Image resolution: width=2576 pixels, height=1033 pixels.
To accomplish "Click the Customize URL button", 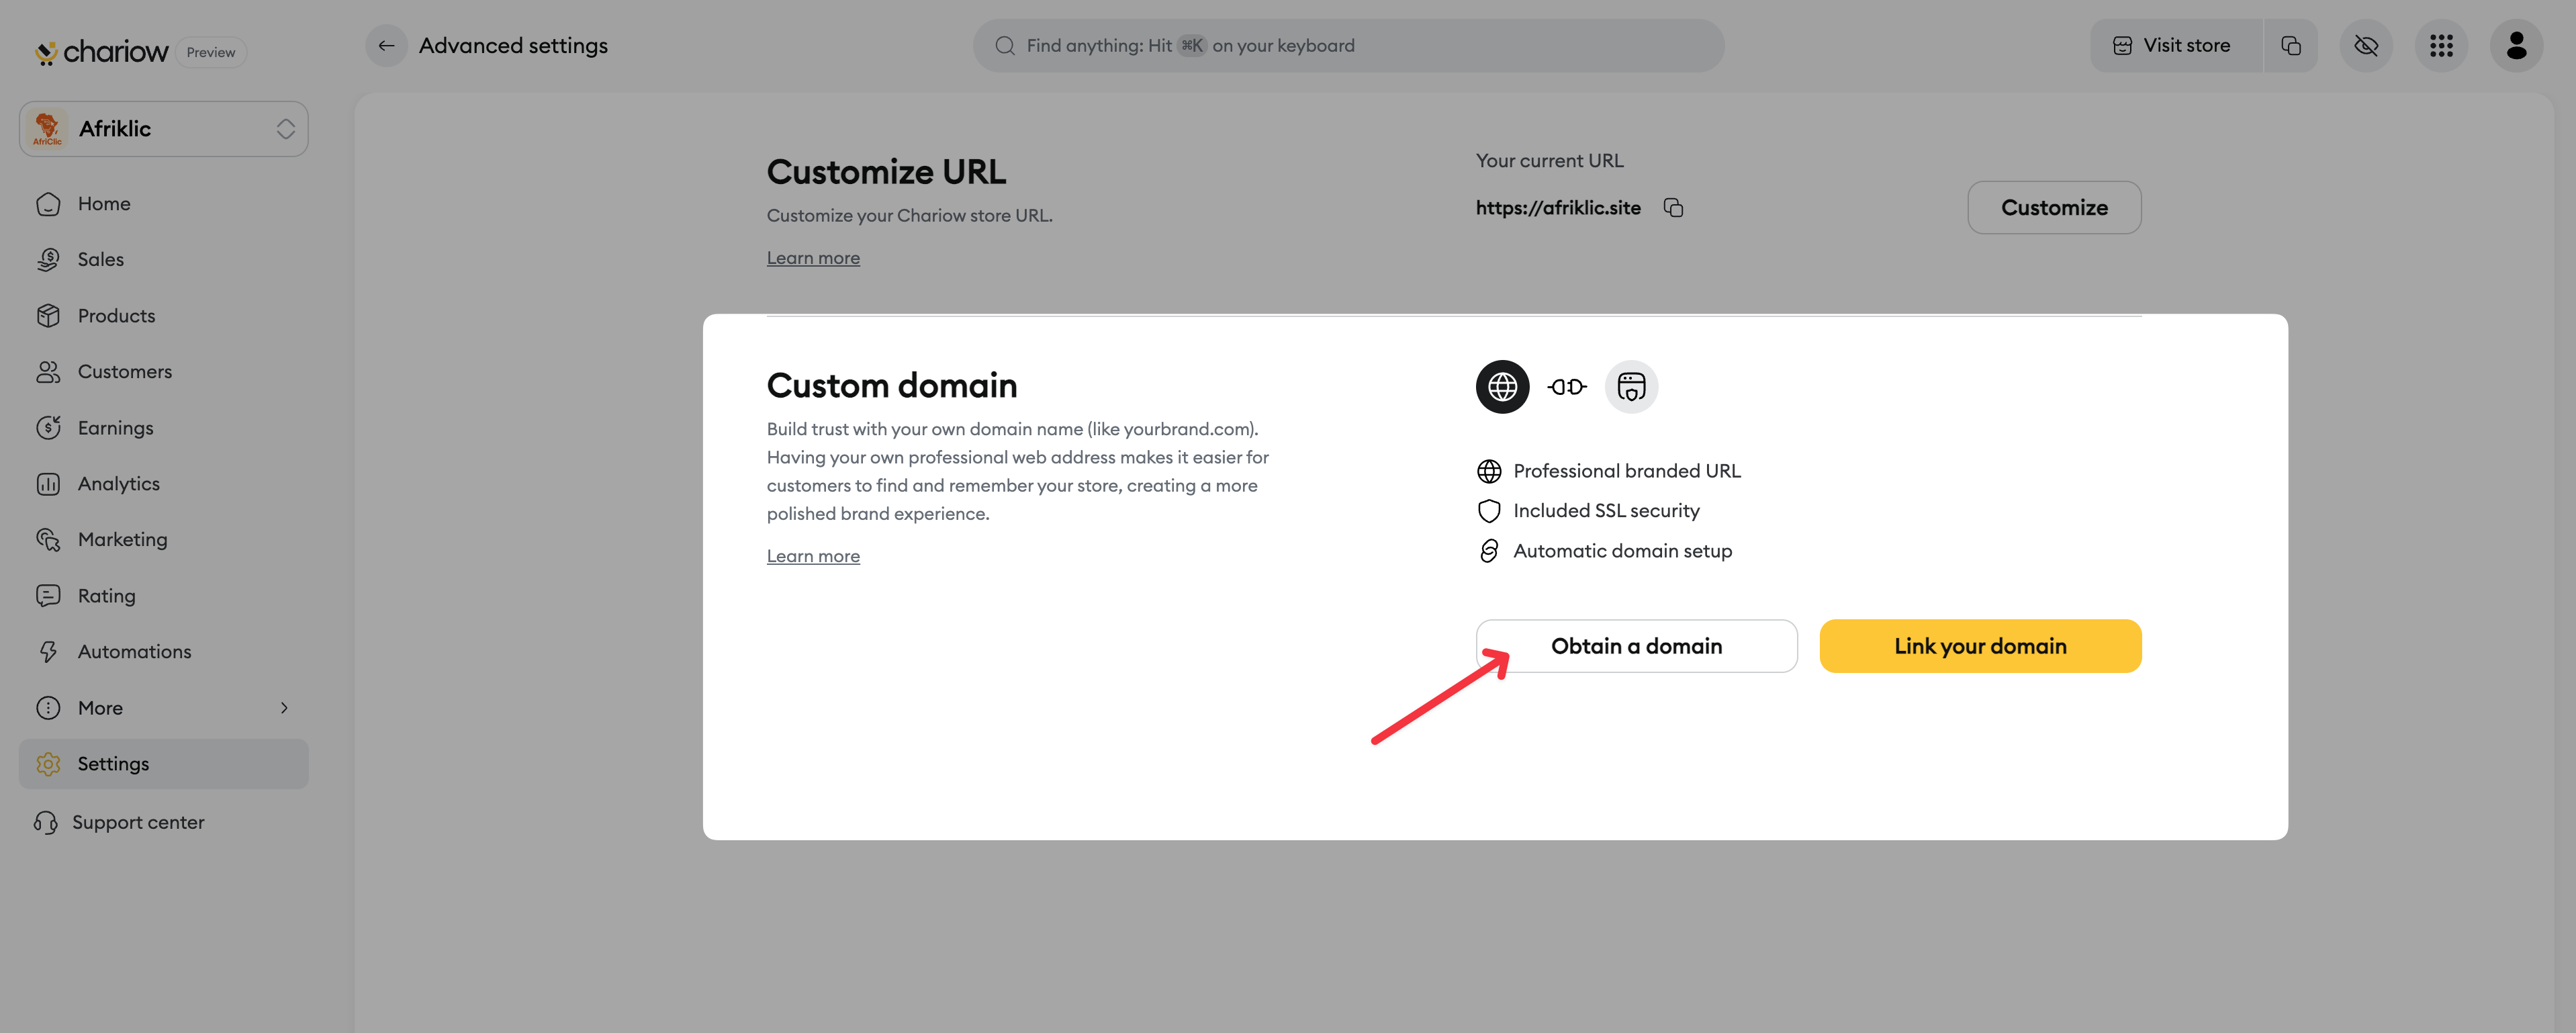I will (x=2053, y=208).
